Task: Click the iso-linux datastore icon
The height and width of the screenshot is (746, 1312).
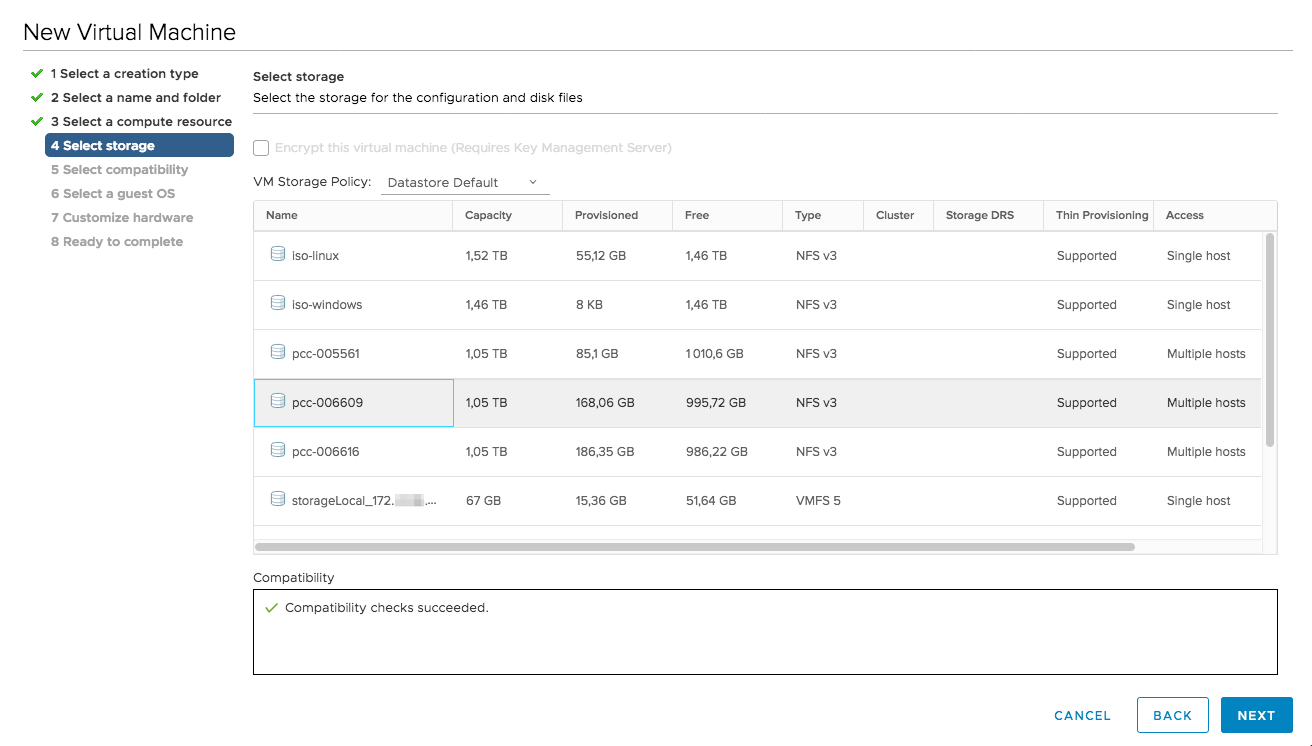Action: pos(278,255)
